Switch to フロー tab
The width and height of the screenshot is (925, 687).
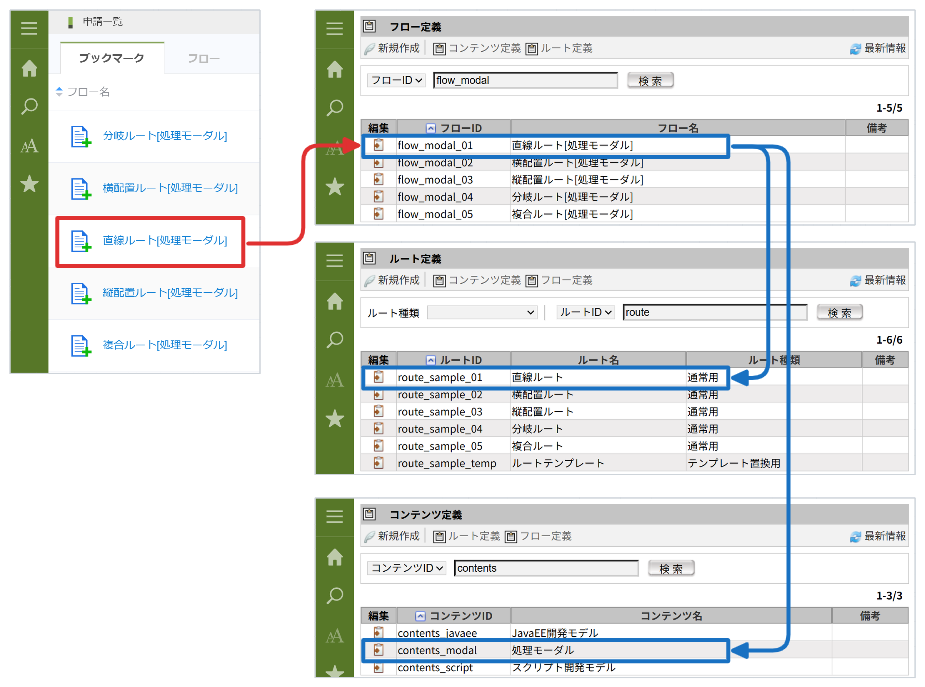point(204,58)
